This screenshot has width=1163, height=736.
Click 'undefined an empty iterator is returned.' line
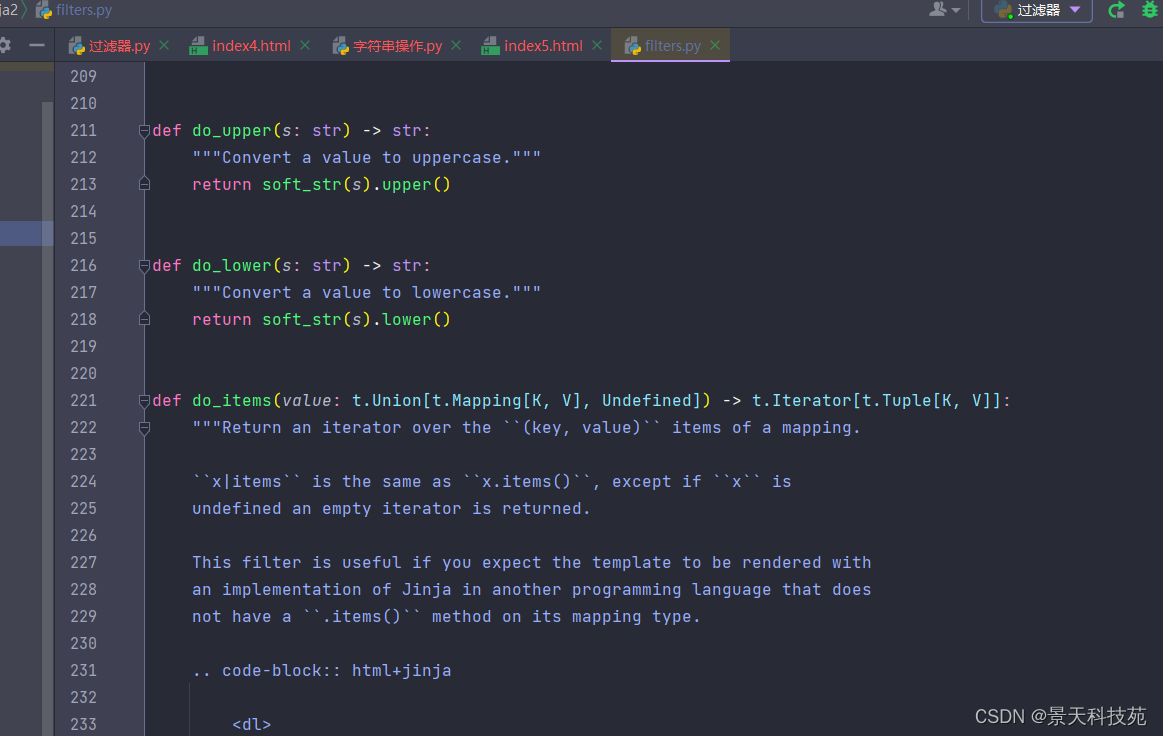point(391,509)
